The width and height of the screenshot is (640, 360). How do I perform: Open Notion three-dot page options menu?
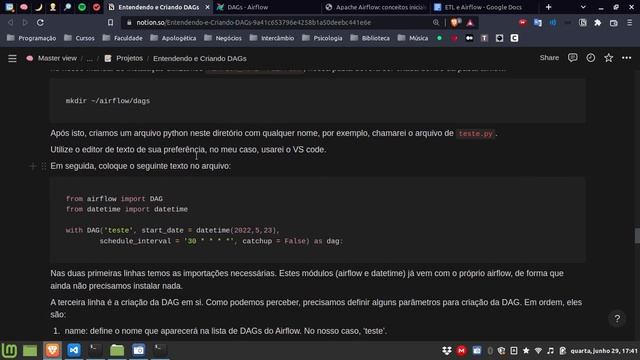point(627,58)
